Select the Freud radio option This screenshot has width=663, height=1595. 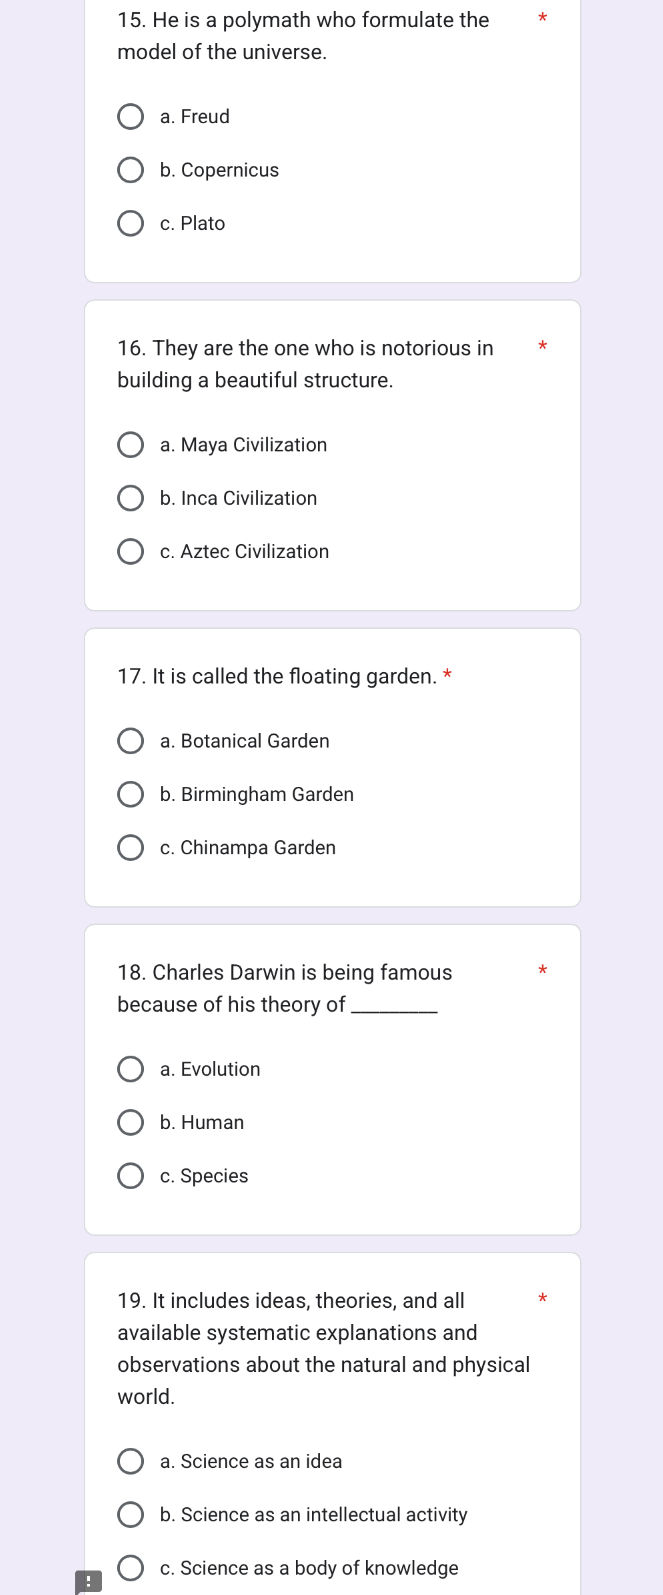[131, 117]
